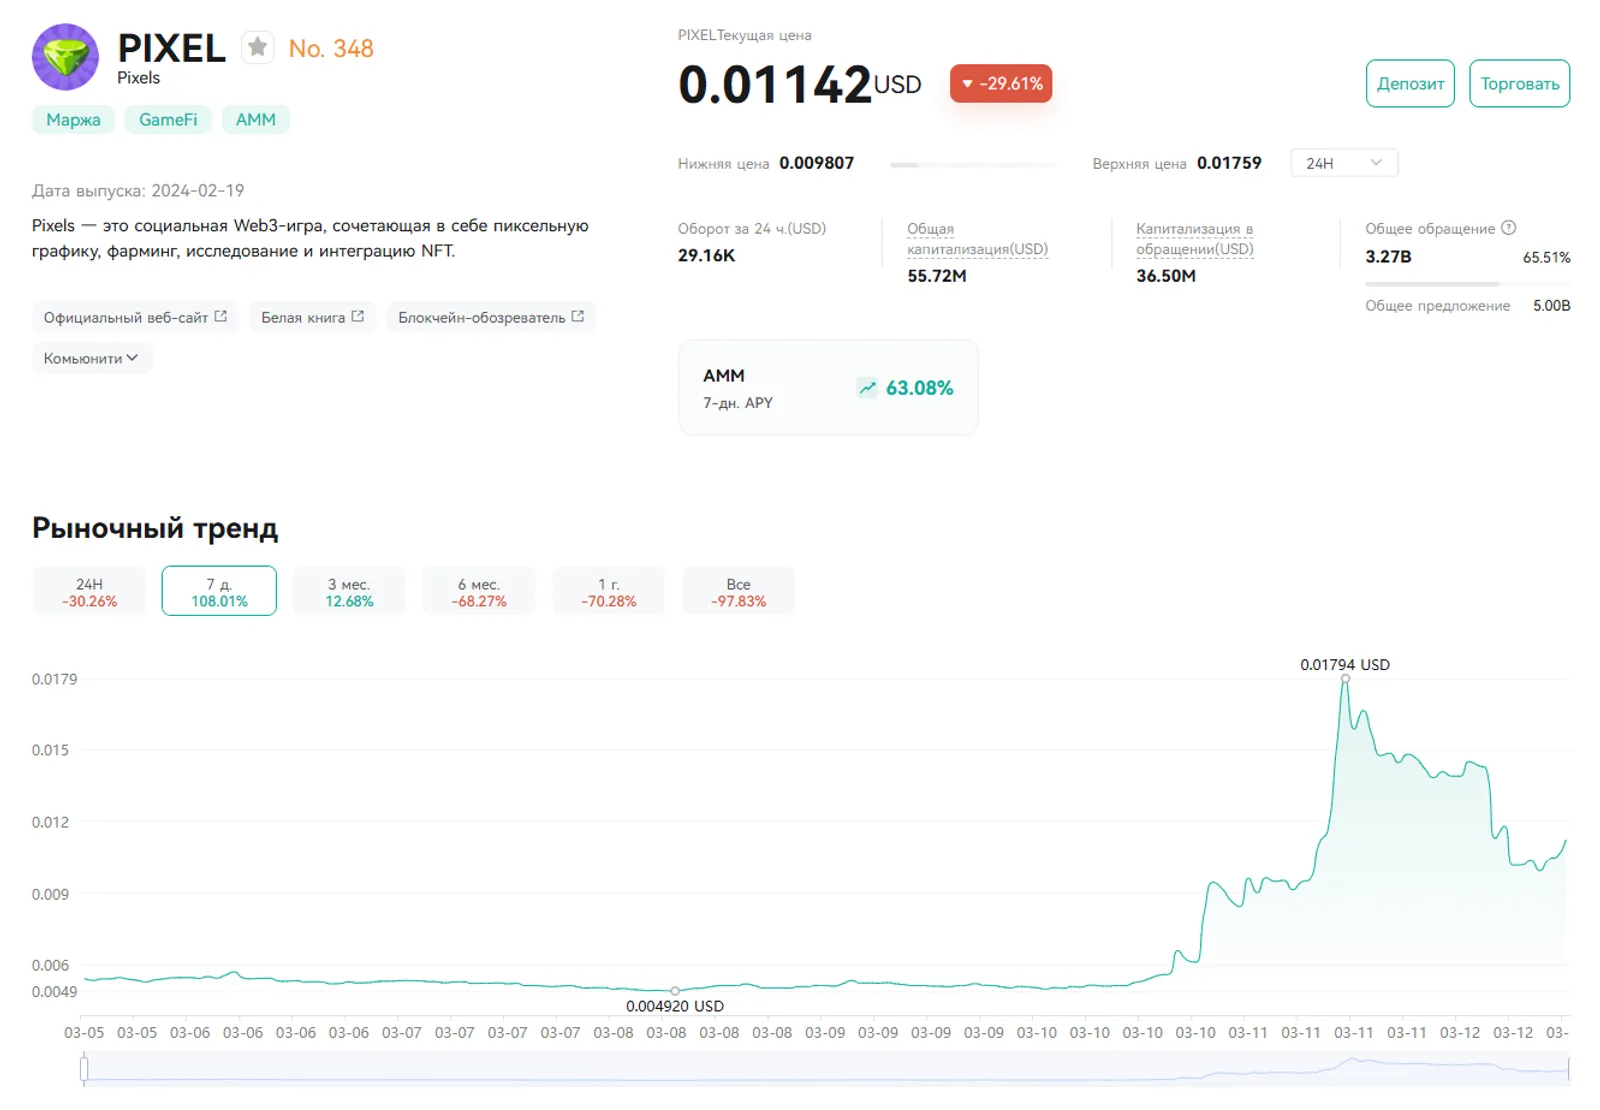The height and width of the screenshot is (1110, 1600).
Task: Click the Рыночный тренд heading
Action: click(x=155, y=528)
